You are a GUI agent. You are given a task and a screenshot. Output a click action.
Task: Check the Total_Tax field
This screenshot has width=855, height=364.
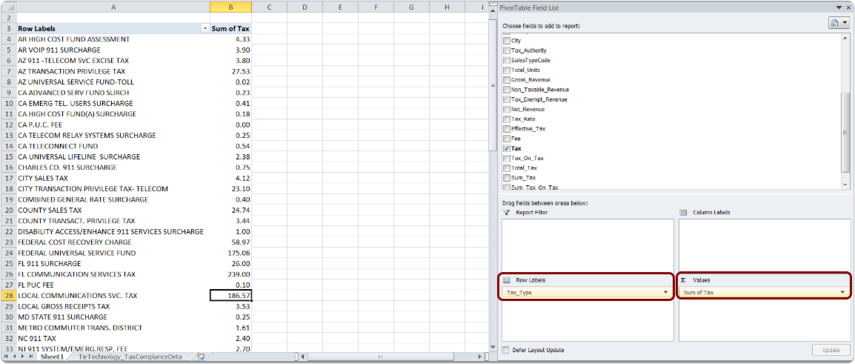click(507, 168)
